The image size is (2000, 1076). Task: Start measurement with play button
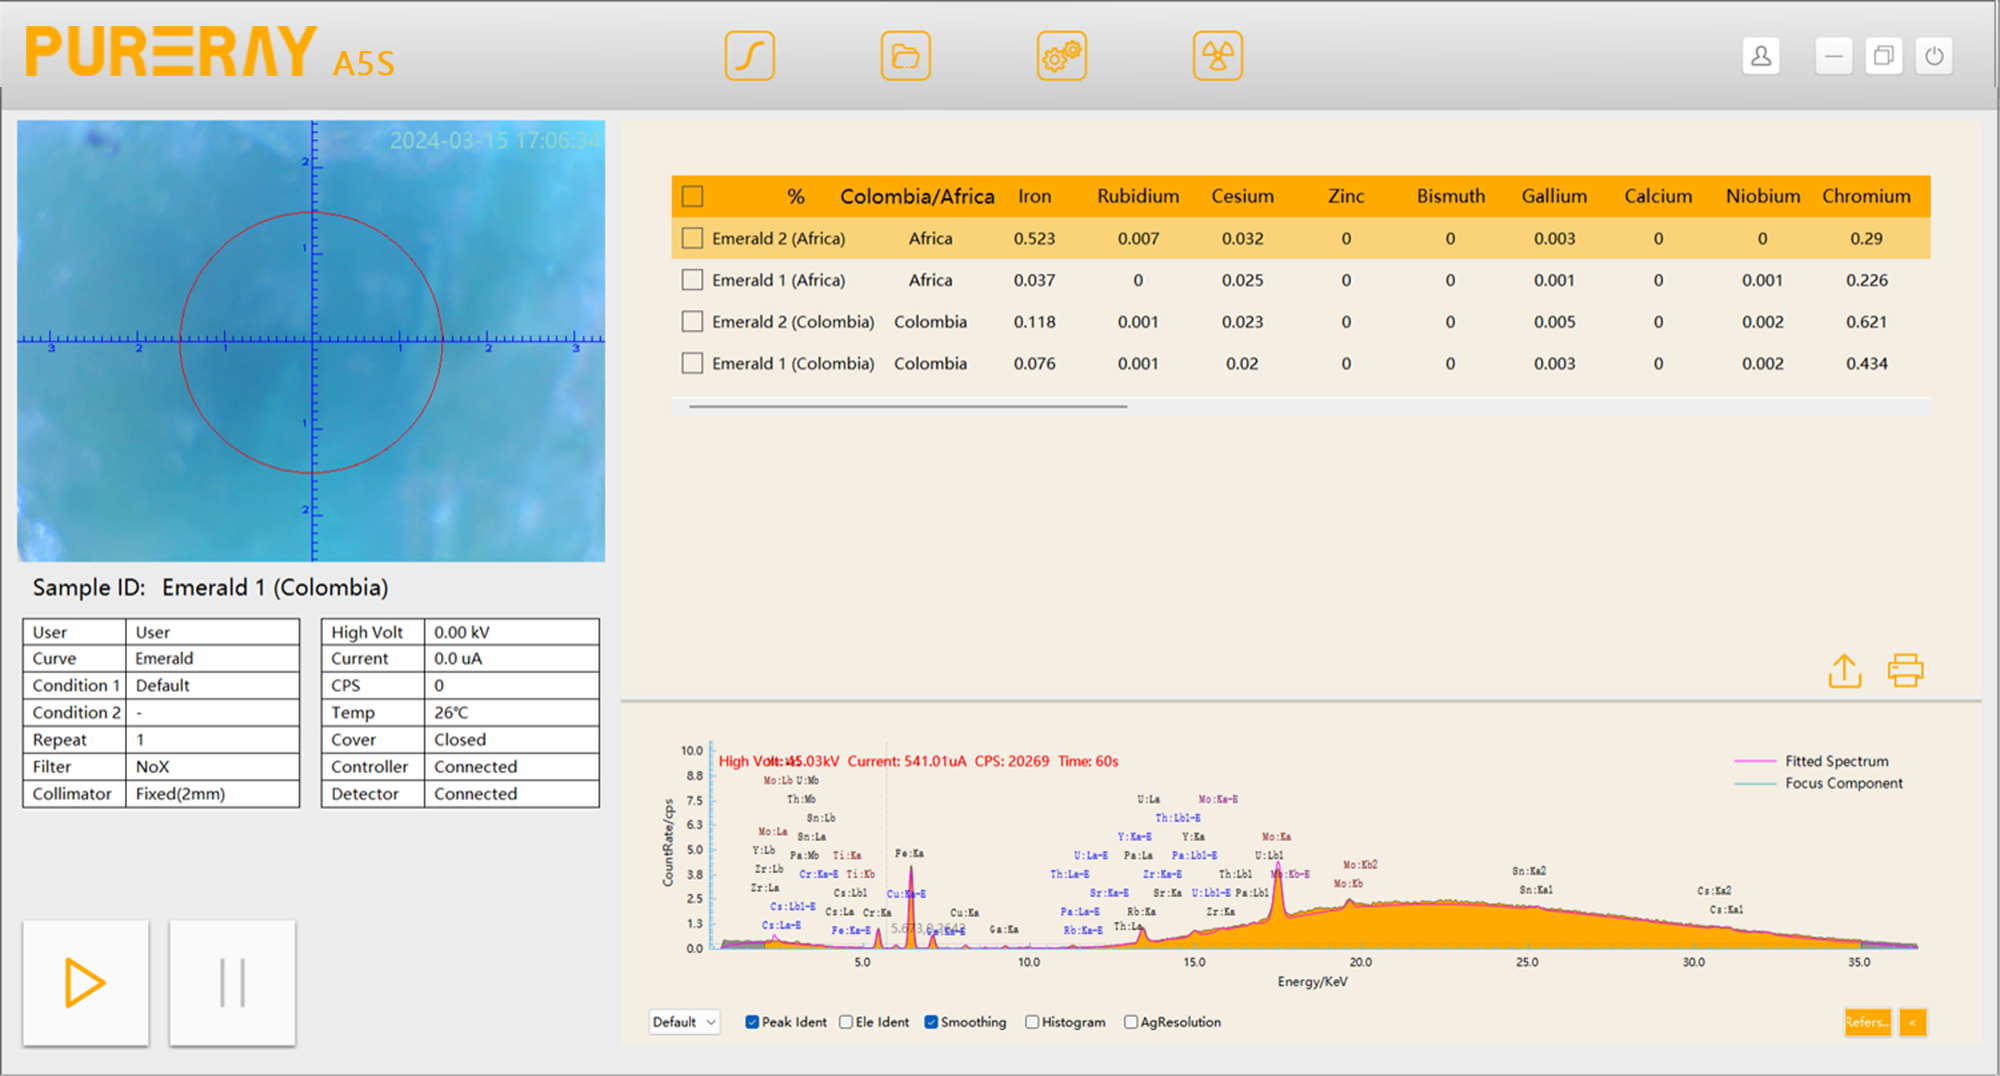(x=86, y=982)
